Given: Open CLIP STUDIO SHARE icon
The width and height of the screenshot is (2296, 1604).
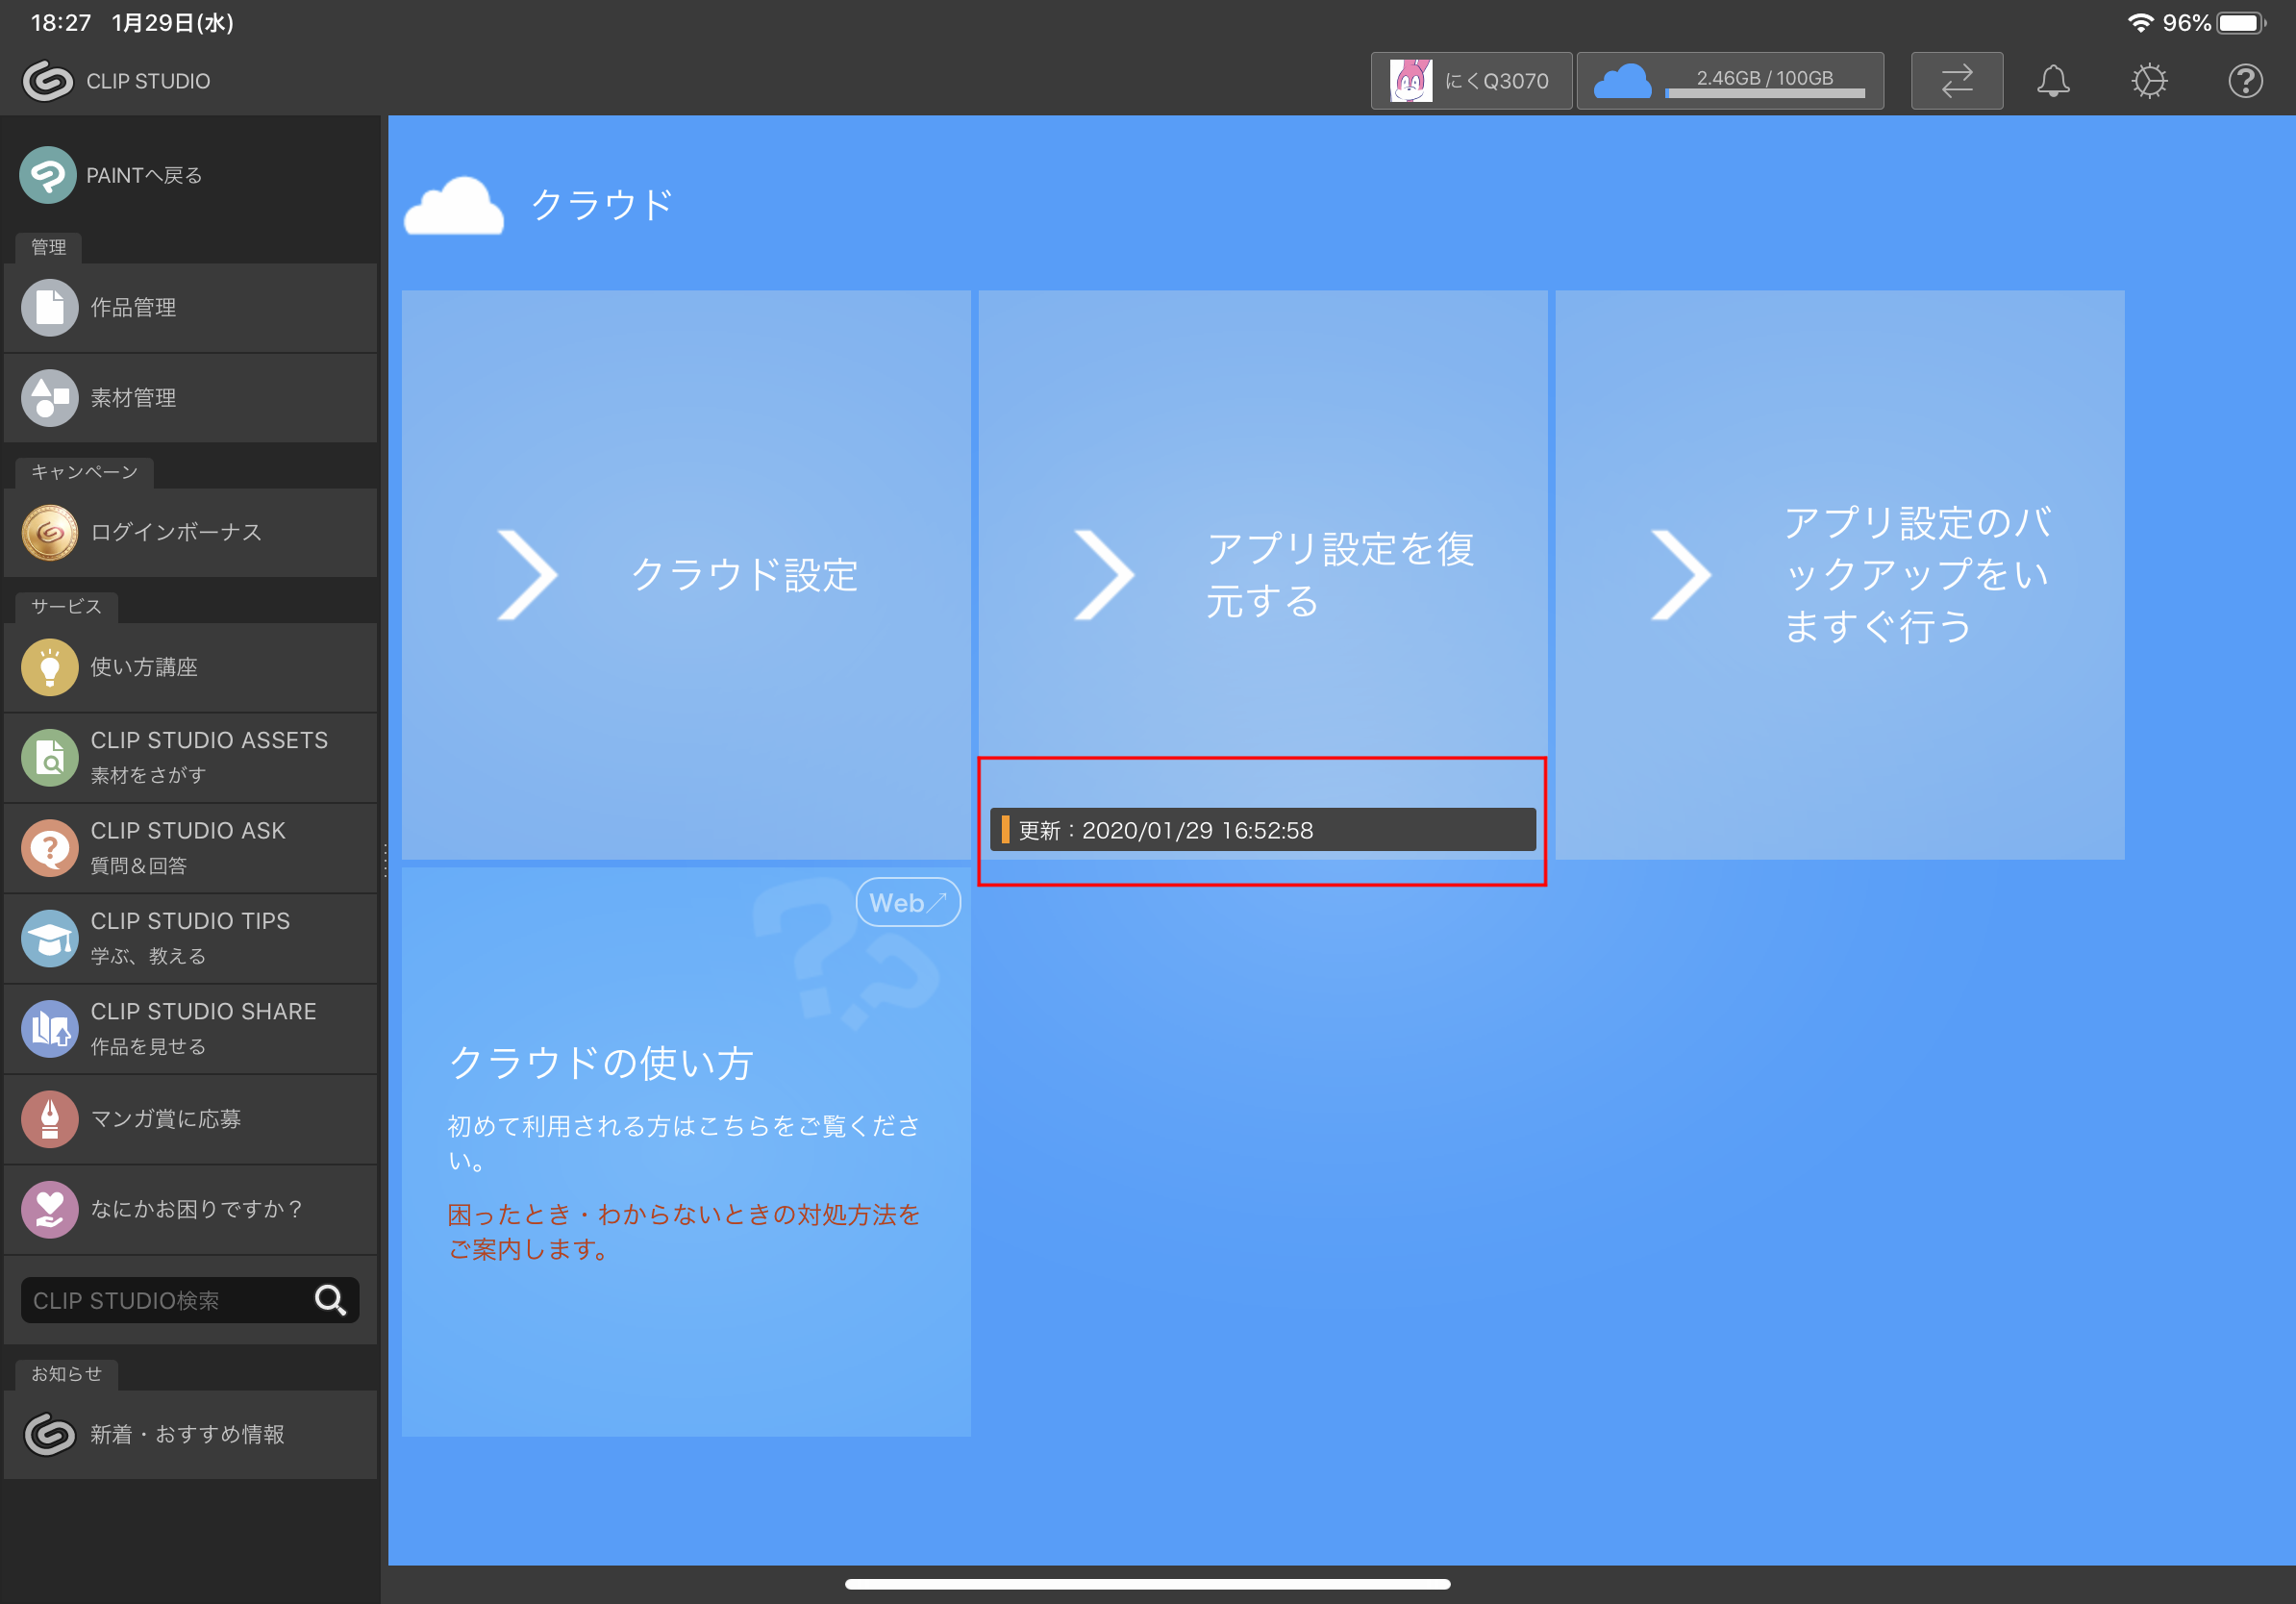Looking at the screenshot, I should click(x=49, y=1028).
